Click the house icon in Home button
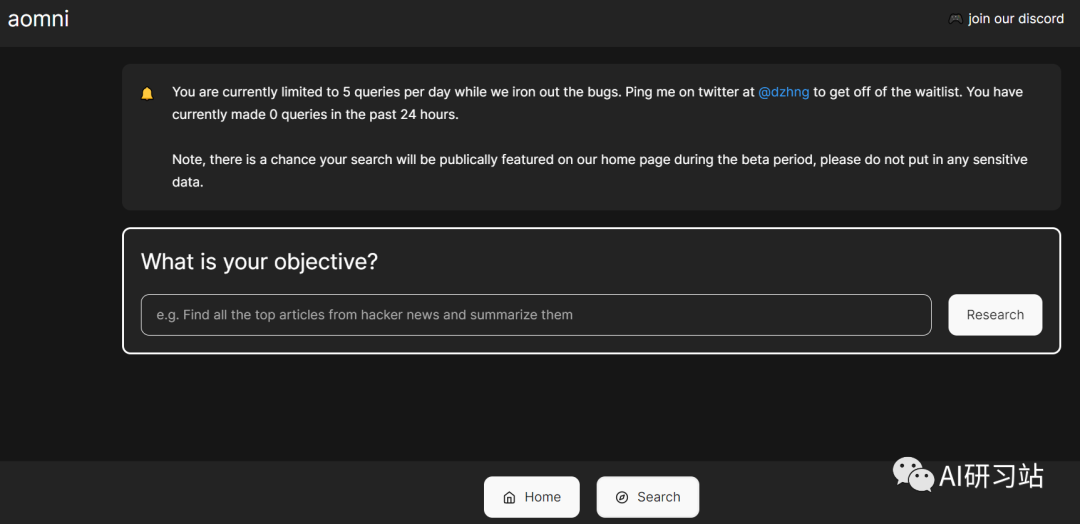The height and width of the screenshot is (524, 1080). [x=510, y=497]
